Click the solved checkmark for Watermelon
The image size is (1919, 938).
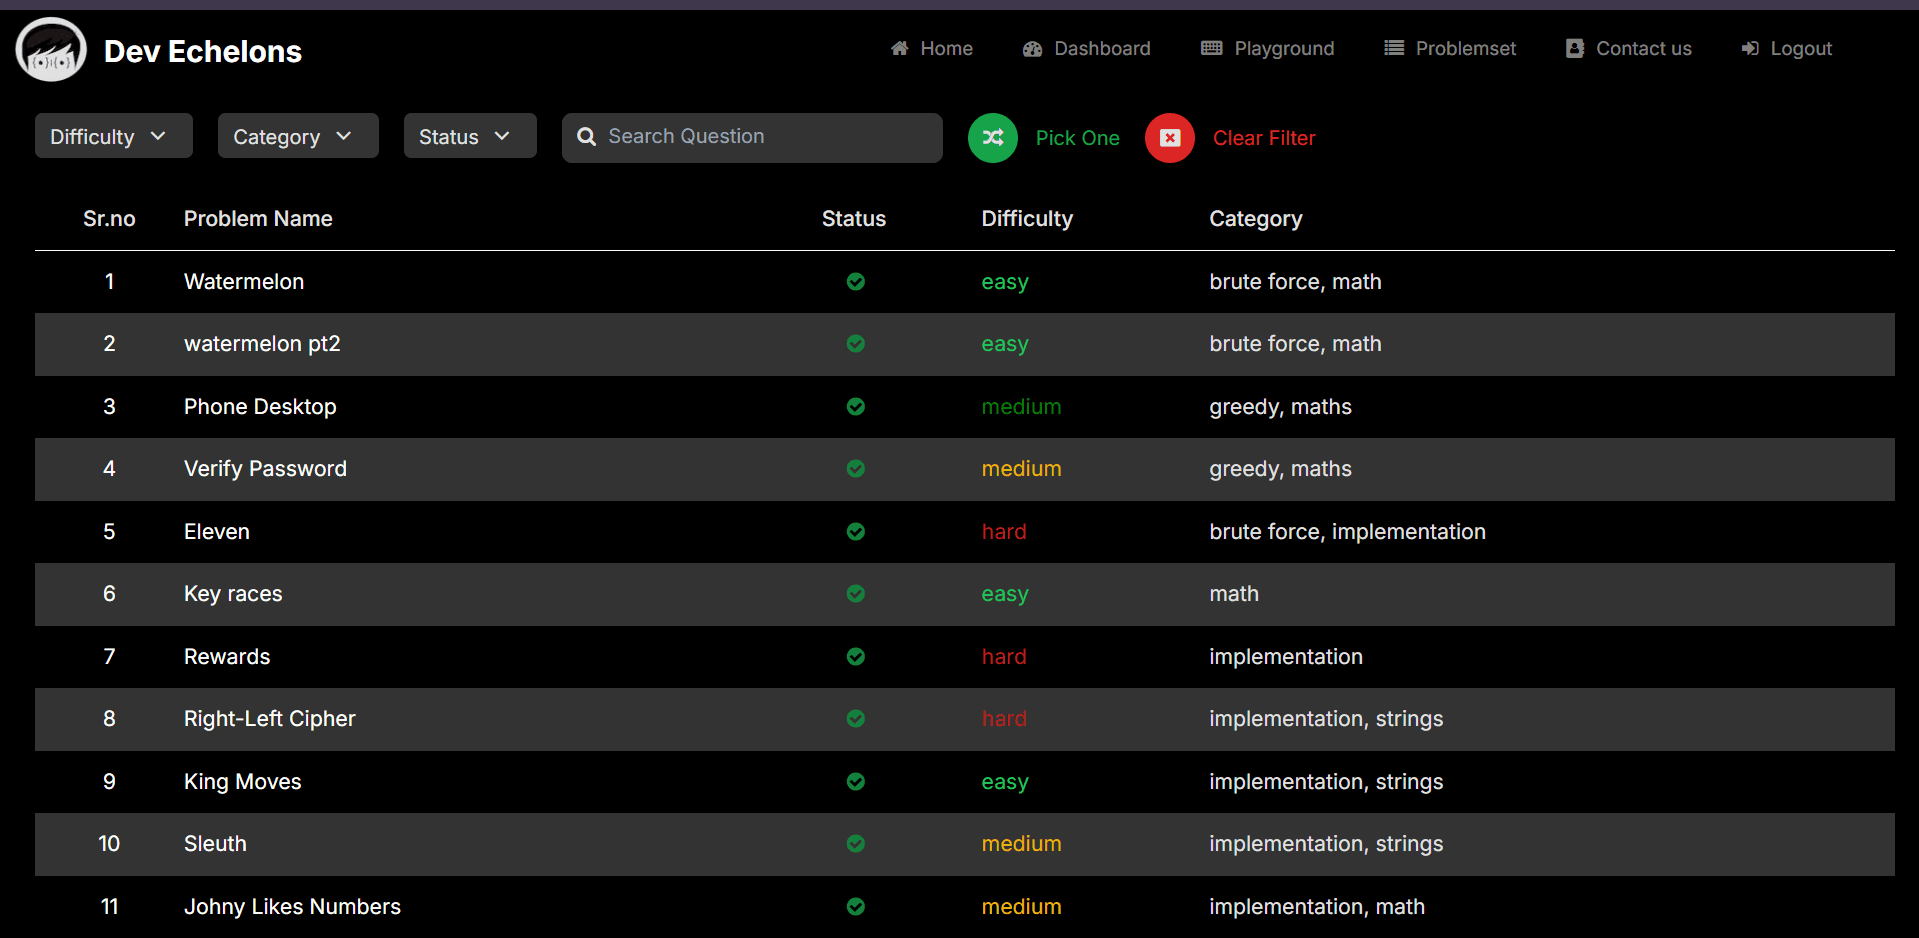pyautogui.click(x=856, y=282)
